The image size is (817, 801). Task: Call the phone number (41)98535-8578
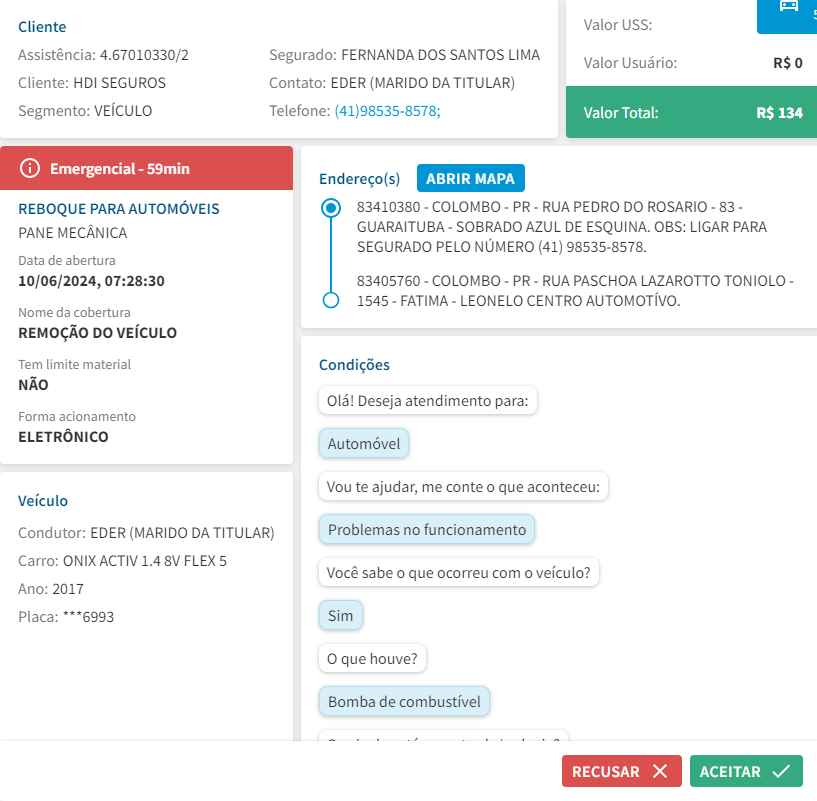387,111
